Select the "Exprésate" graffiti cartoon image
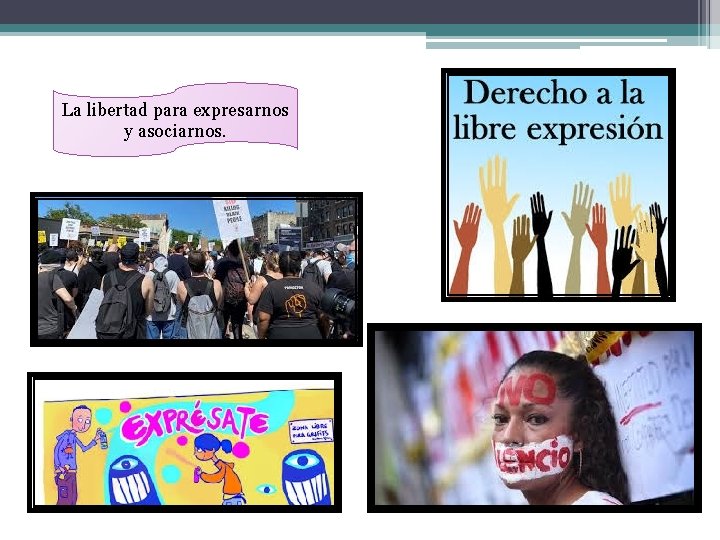The height and width of the screenshot is (540, 720). [x=185, y=442]
